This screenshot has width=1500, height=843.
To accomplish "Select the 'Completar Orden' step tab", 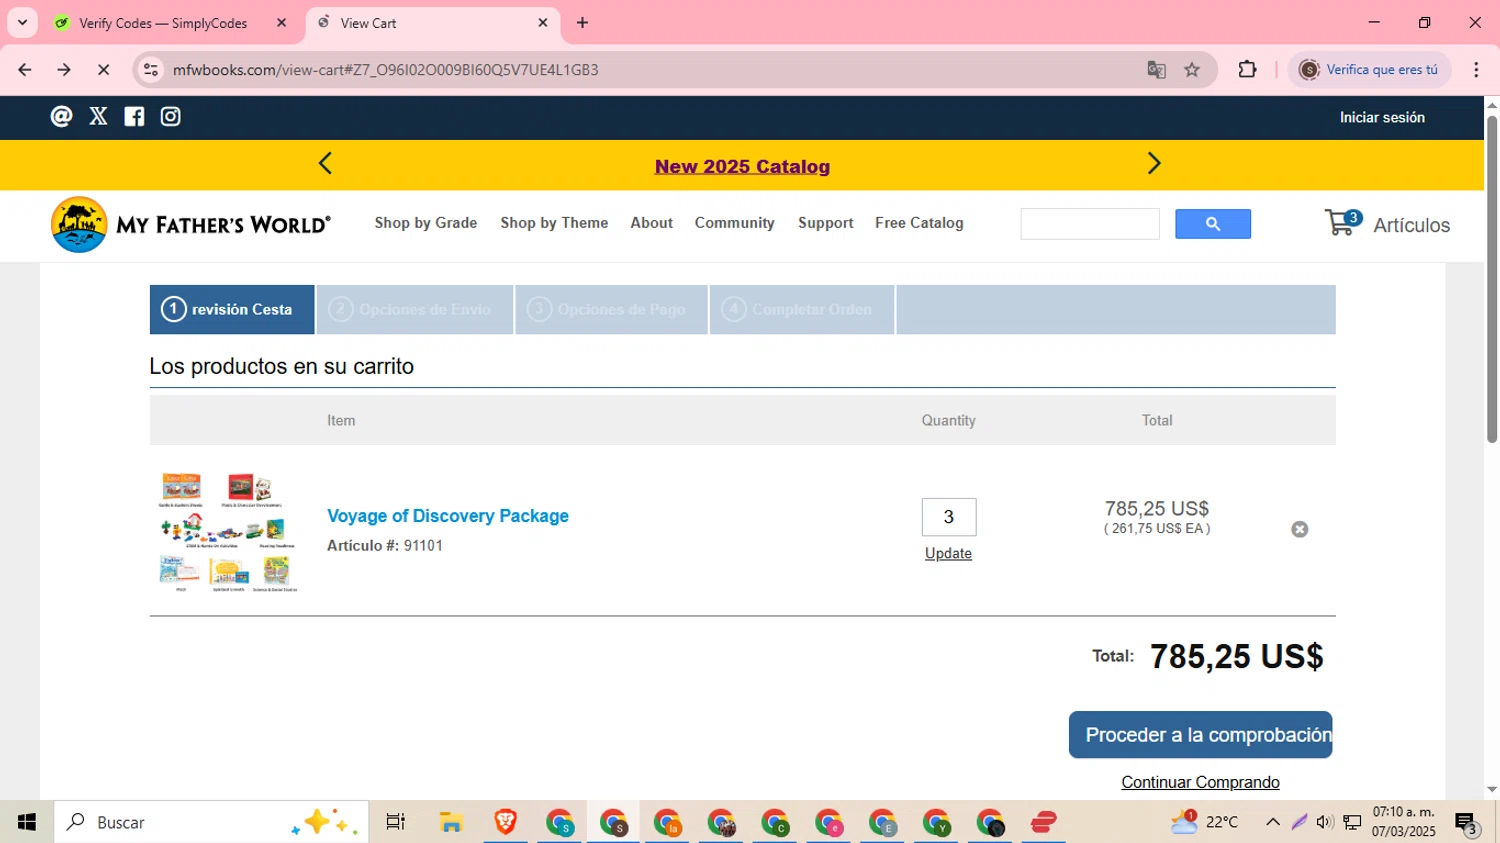I will (x=802, y=309).
